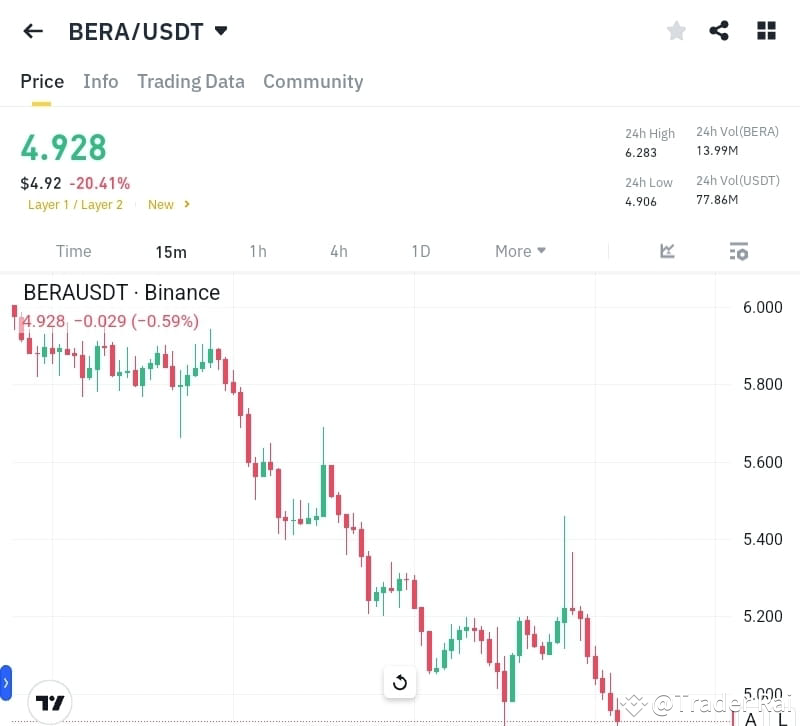Image resolution: width=800 pixels, height=726 pixels.
Task: Open the Community tab
Action: [x=313, y=81]
